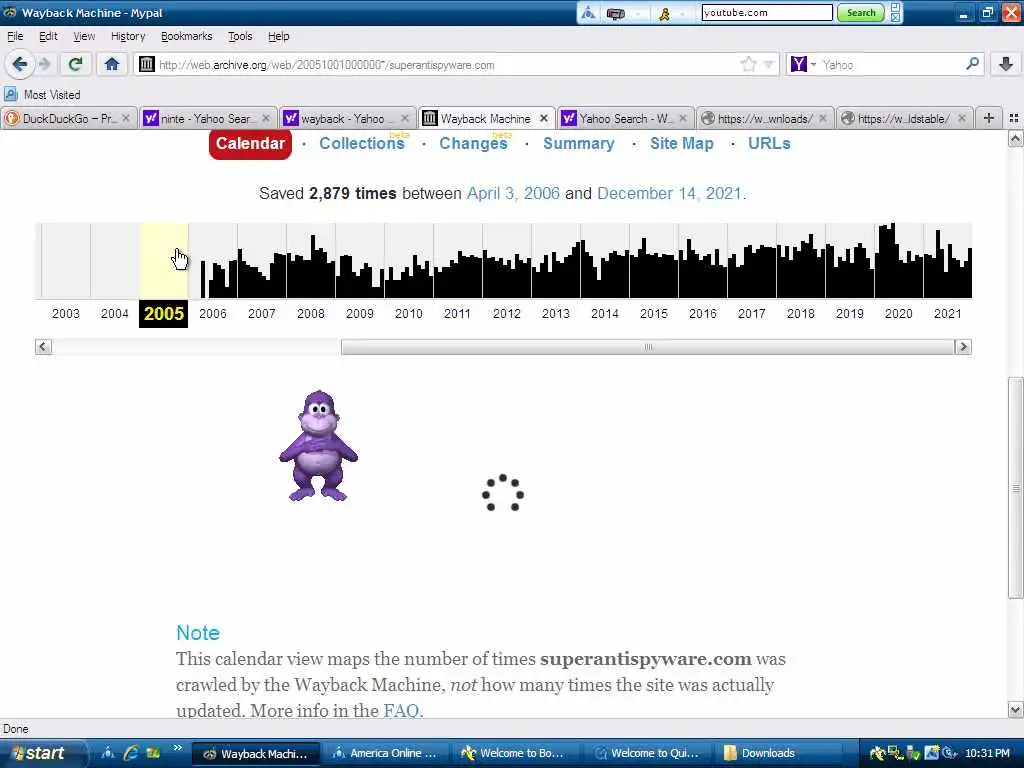Close the 'ninte - Yahoo Sear' tab
The height and width of the screenshot is (768, 1024).
[266, 118]
